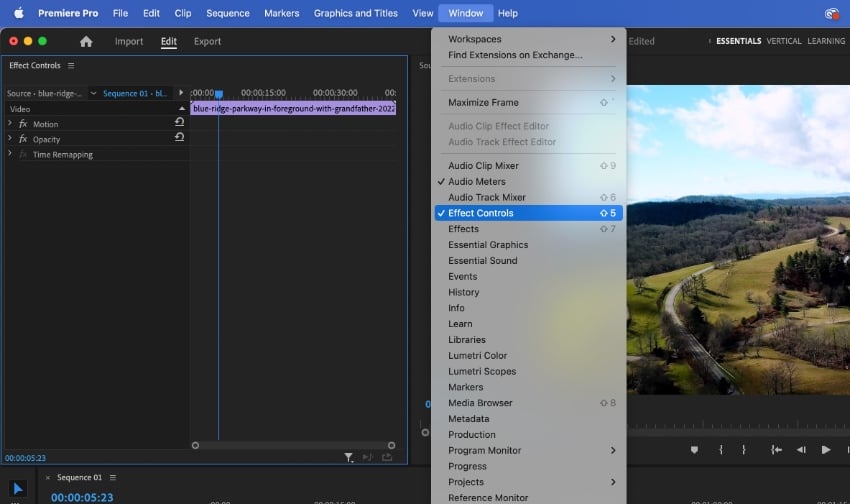This screenshot has height=504, width=850.
Task: Select Lumetri Color from Window menu
Action: pos(529,356)
